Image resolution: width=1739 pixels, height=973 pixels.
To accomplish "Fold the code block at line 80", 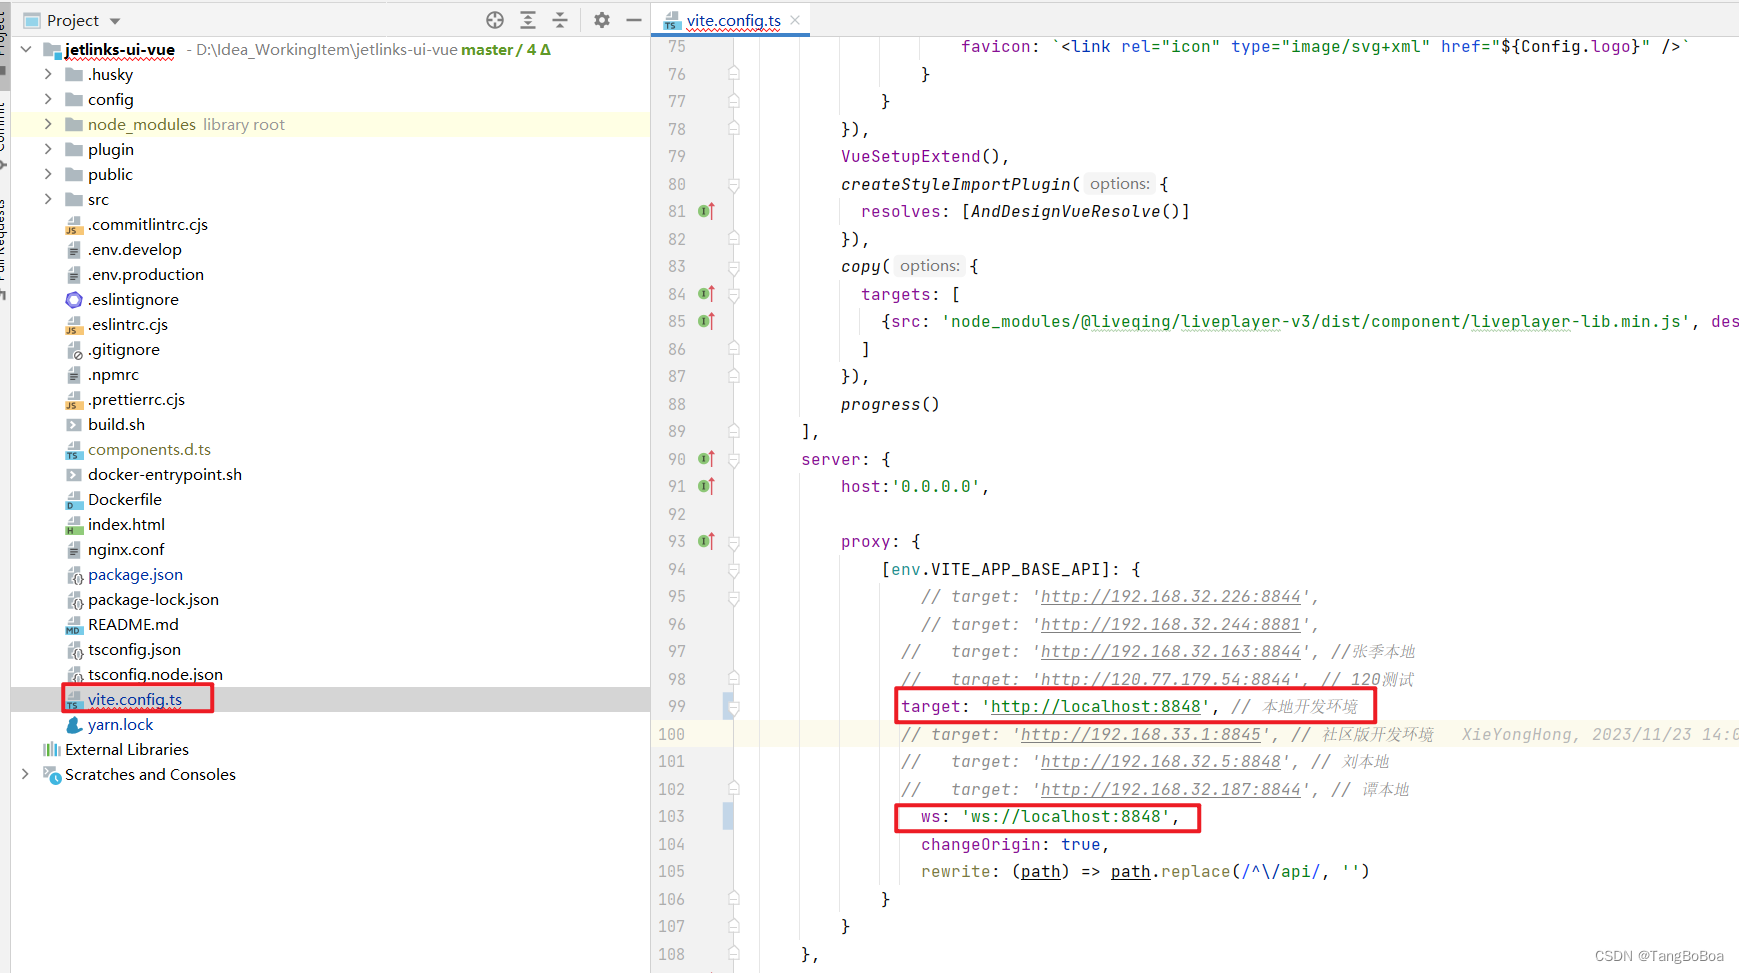I will tap(734, 184).
